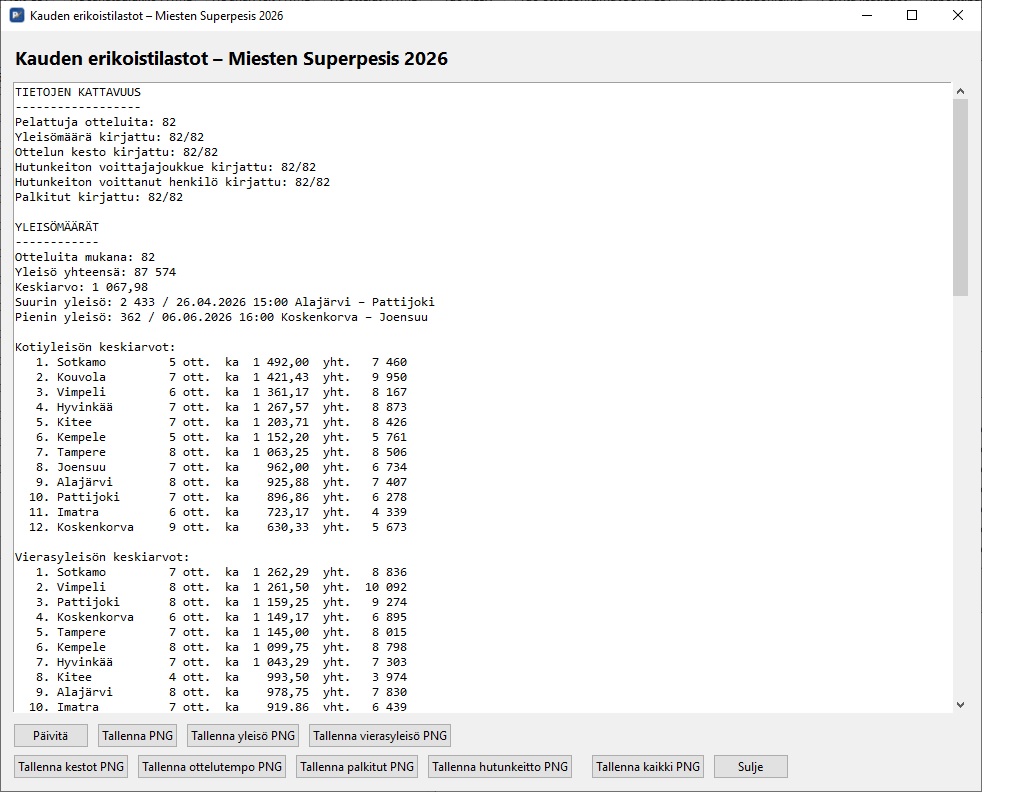1024x792 pixels.
Task: Click home row 10. Pattijoki 6 278
Action: 217,498
